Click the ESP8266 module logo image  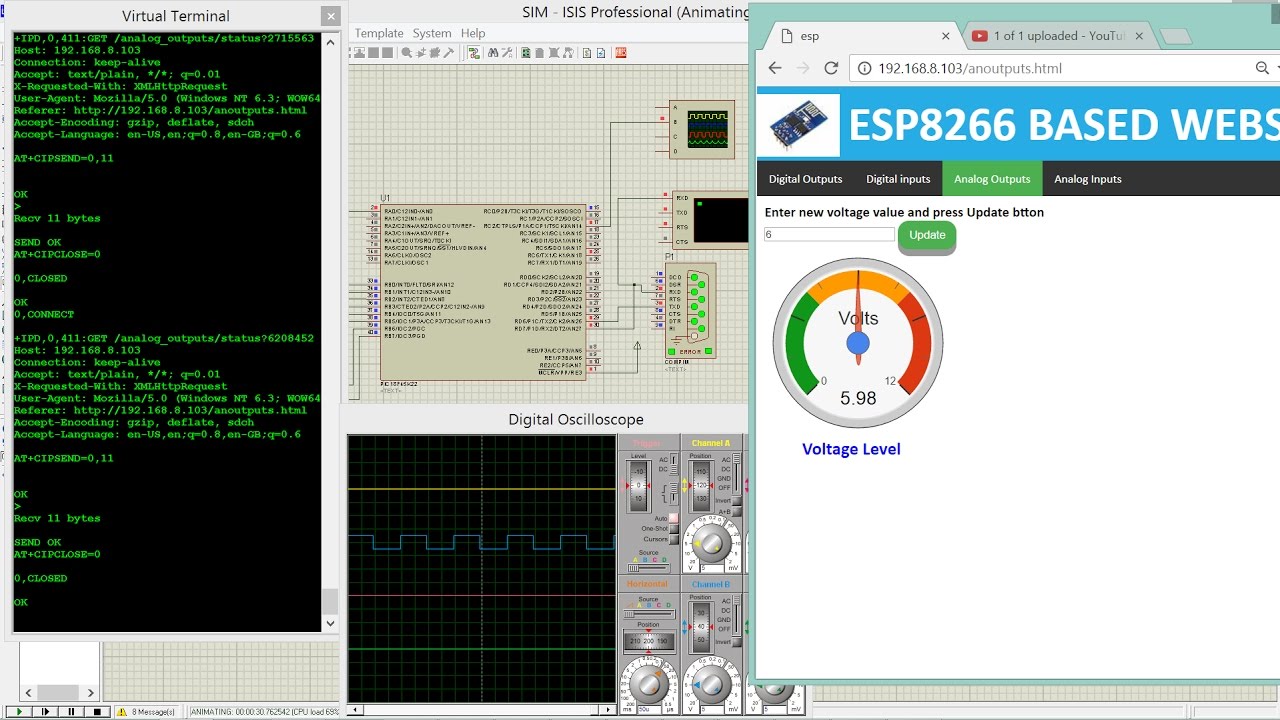click(799, 124)
